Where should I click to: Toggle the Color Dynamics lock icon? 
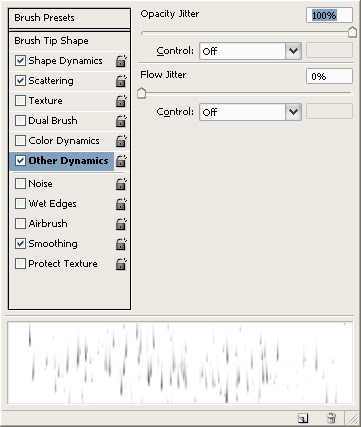(x=121, y=141)
